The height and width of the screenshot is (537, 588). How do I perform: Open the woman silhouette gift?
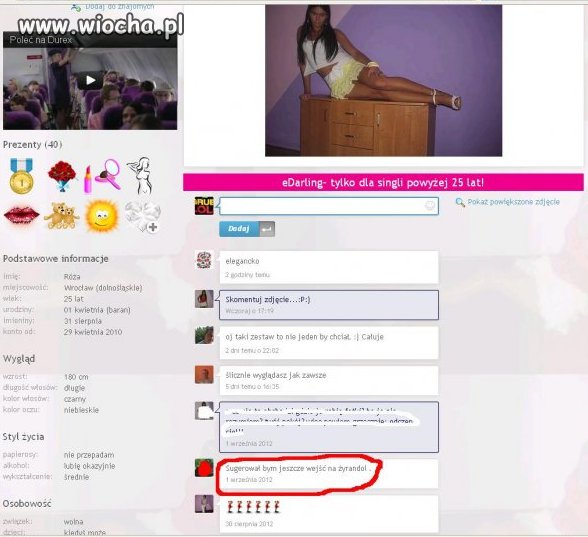tap(141, 176)
